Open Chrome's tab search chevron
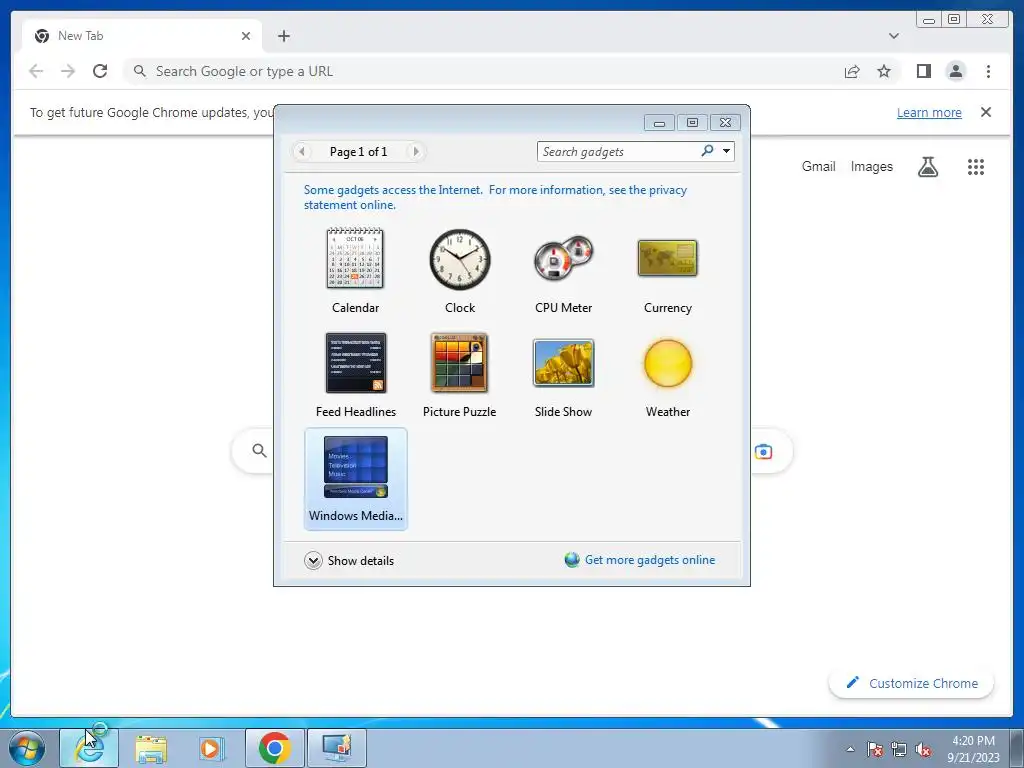Viewport: 1024px width, 768px height. click(894, 36)
